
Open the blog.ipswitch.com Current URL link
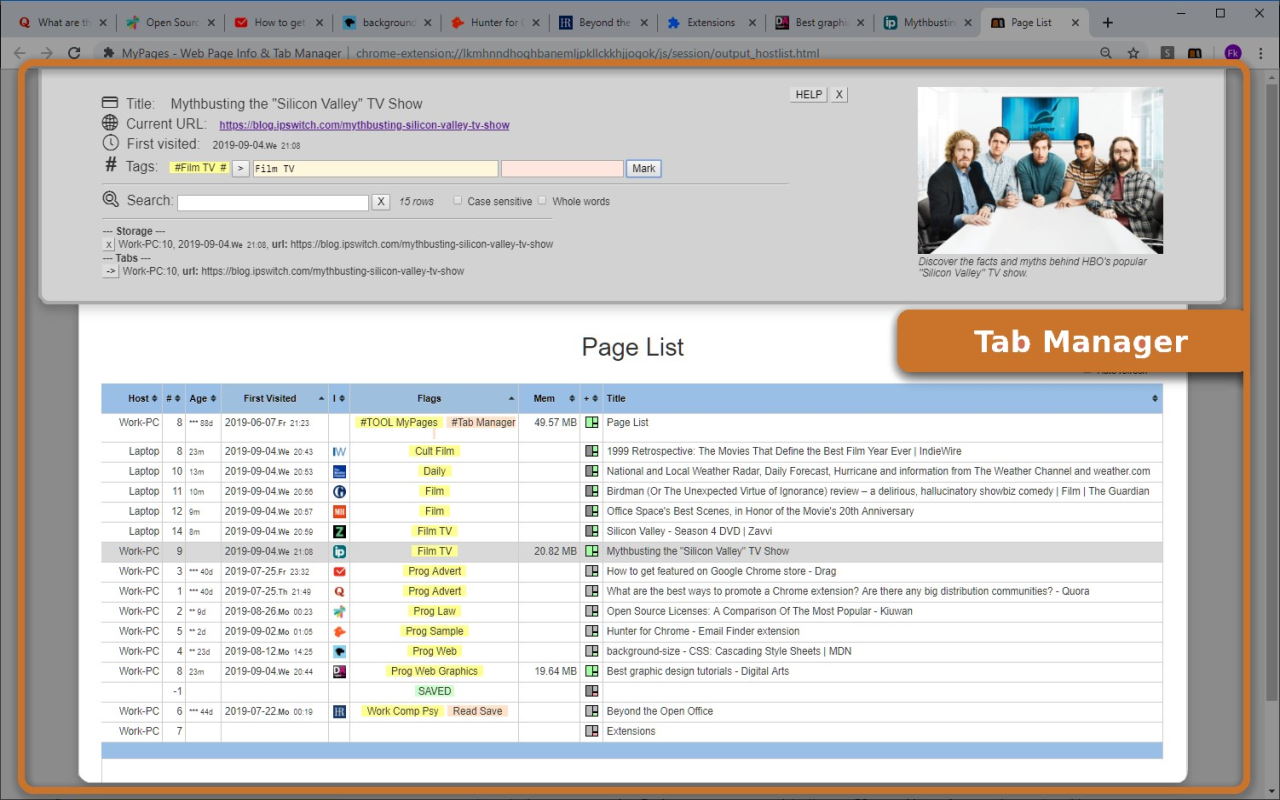[x=364, y=125]
